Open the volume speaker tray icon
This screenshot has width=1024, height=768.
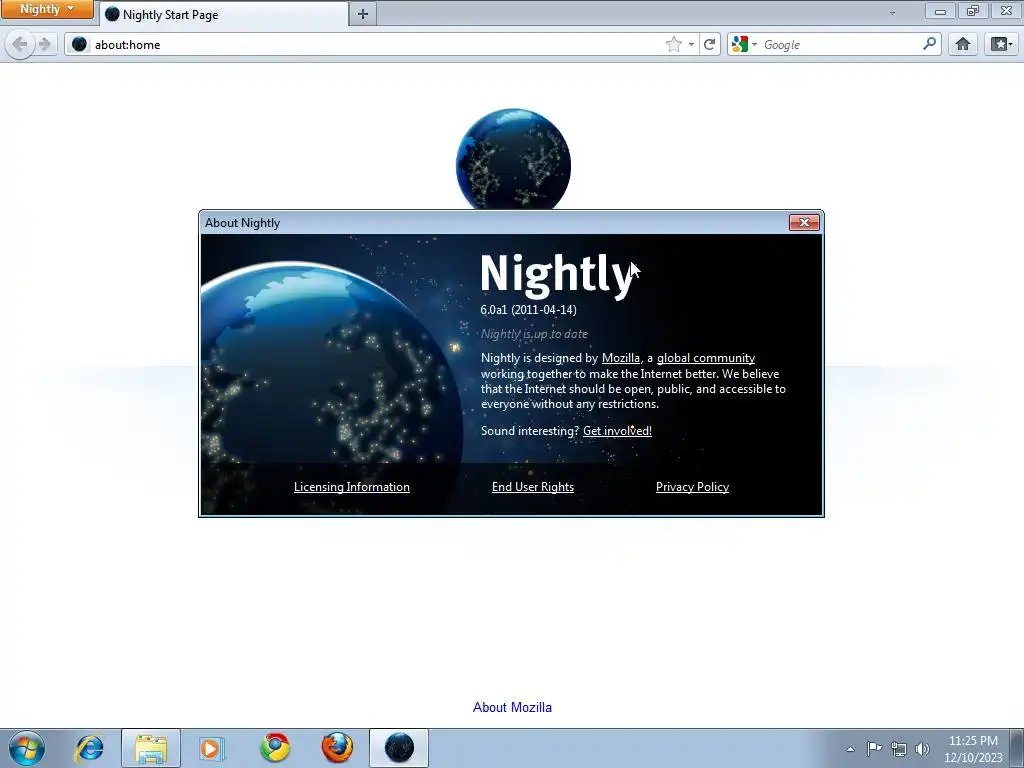pyautogui.click(x=922, y=749)
